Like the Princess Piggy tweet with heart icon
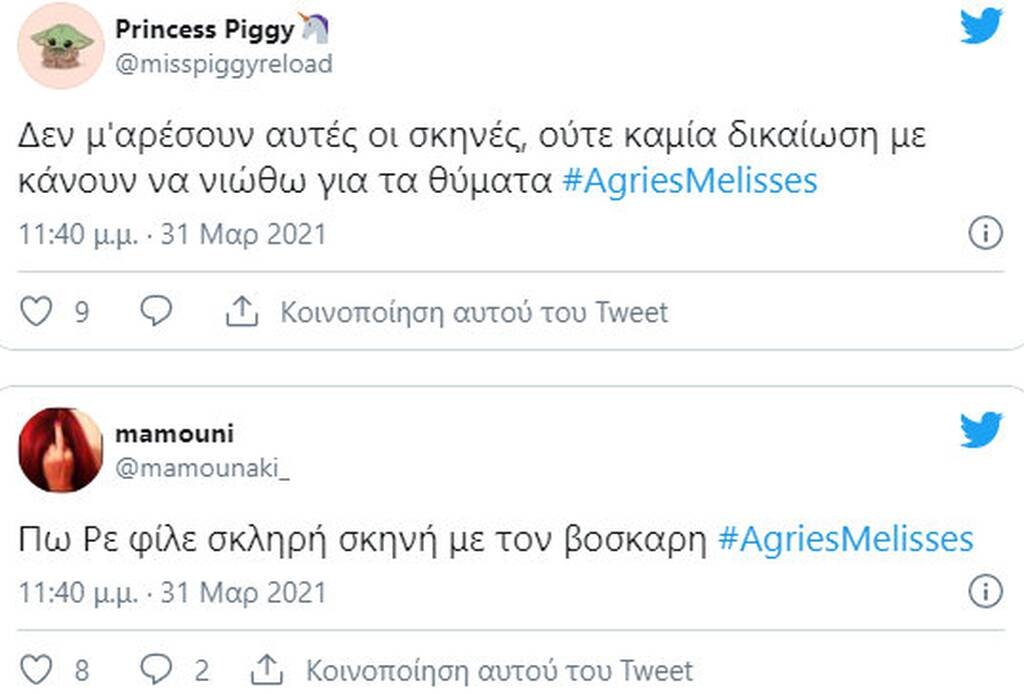 point(36,311)
